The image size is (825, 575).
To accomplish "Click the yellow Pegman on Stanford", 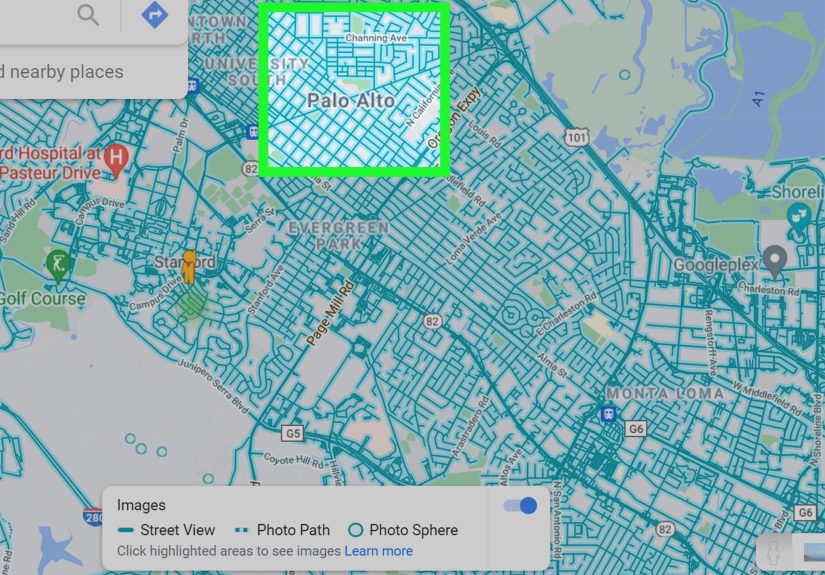I will 188,267.
